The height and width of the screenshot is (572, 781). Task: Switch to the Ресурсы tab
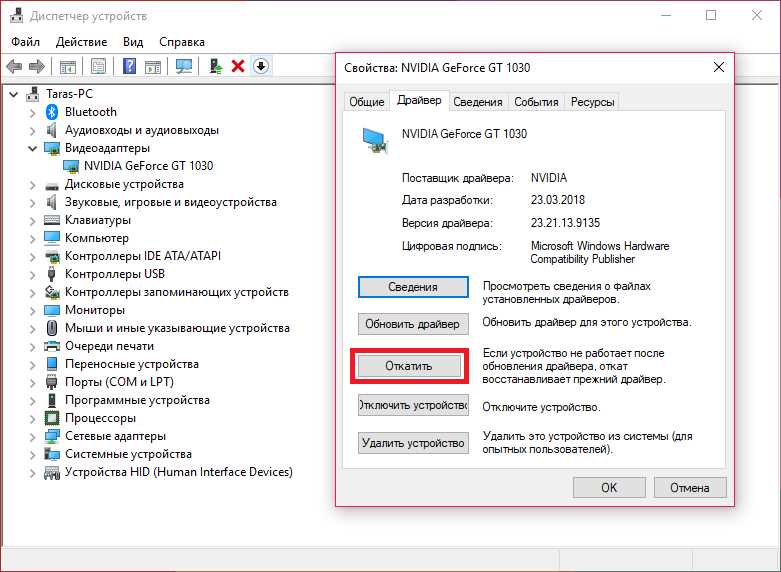coord(592,102)
